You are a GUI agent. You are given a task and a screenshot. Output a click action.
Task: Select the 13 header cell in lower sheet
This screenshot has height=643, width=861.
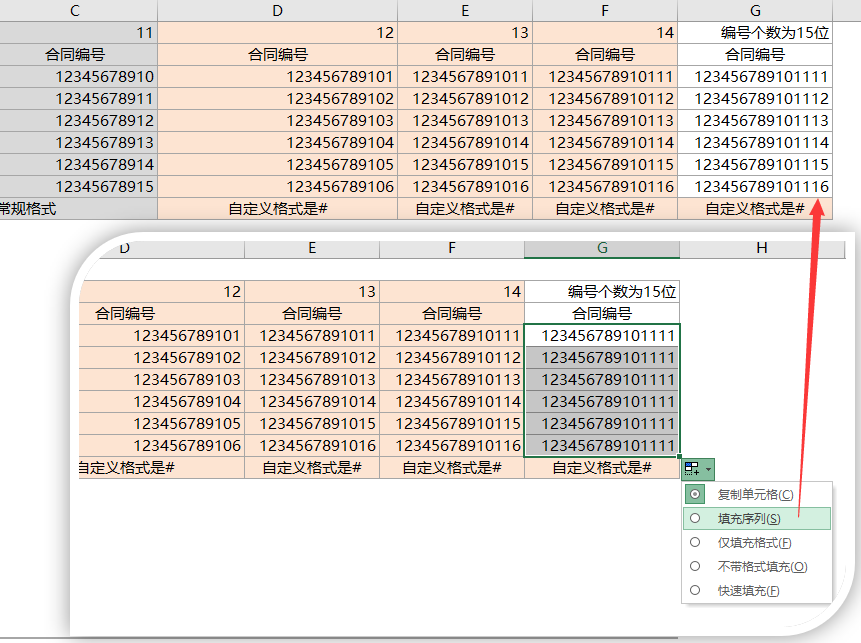tap(312, 292)
